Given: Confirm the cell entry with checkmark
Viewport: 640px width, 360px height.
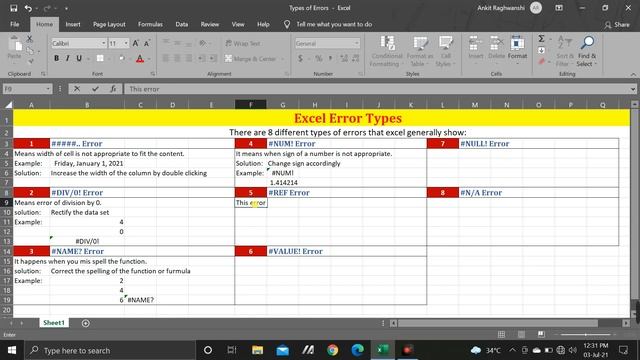Looking at the screenshot, I should pyautogui.click(x=95, y=89).
